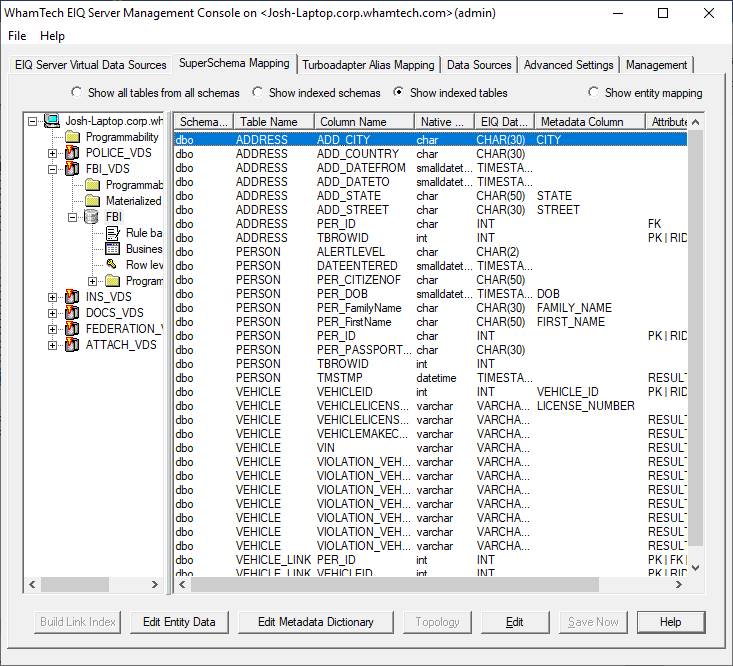Viewport: 733px width, 666px height.
Task: Click the ATTACH_VDS data source icon
Action: 72,344
